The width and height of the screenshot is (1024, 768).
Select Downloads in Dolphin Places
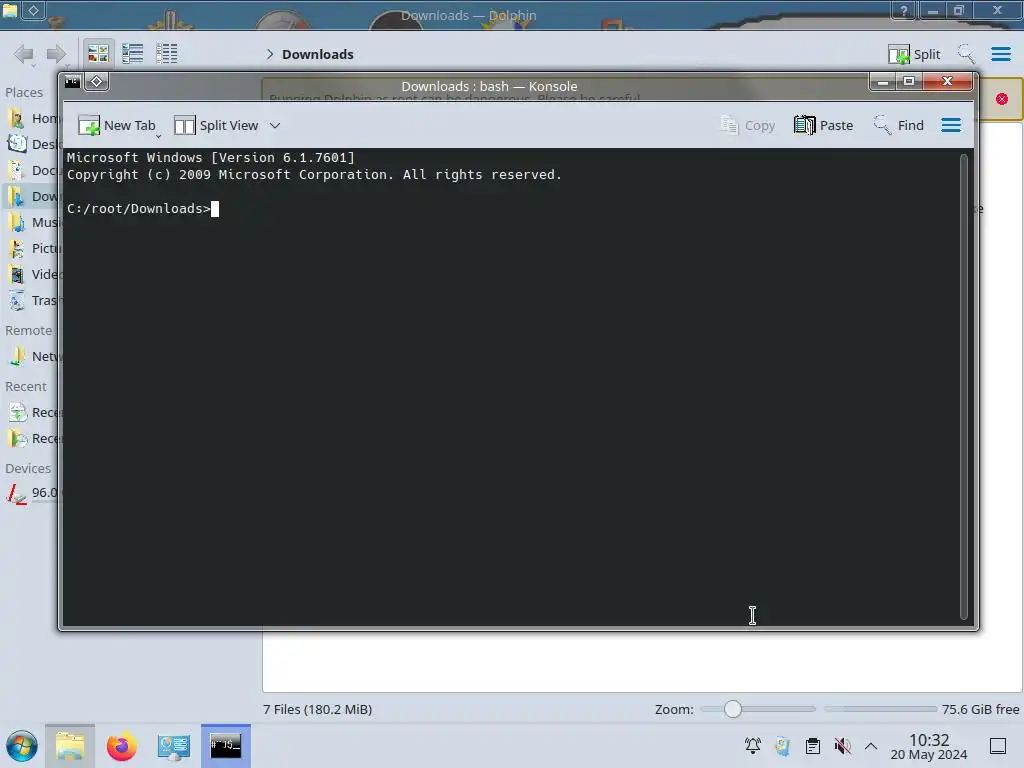tap(33, 197)
